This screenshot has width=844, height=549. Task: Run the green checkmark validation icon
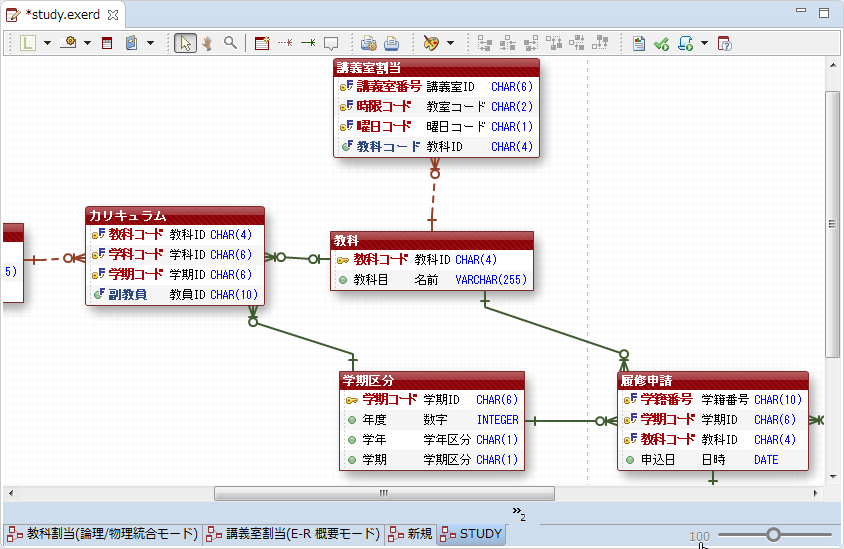[662, 44]
